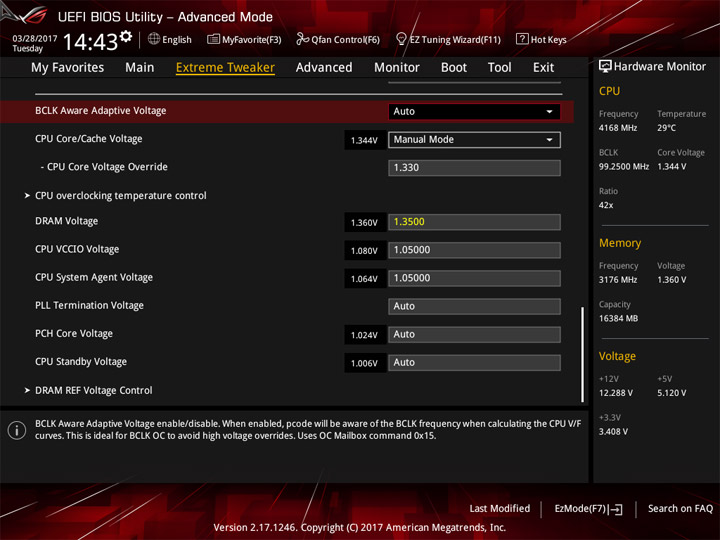The width and height of the screenshot is (720, 540).
Task: Click the EZ Tuning Wizard bulb icon
Action: (x=401, y=39)
